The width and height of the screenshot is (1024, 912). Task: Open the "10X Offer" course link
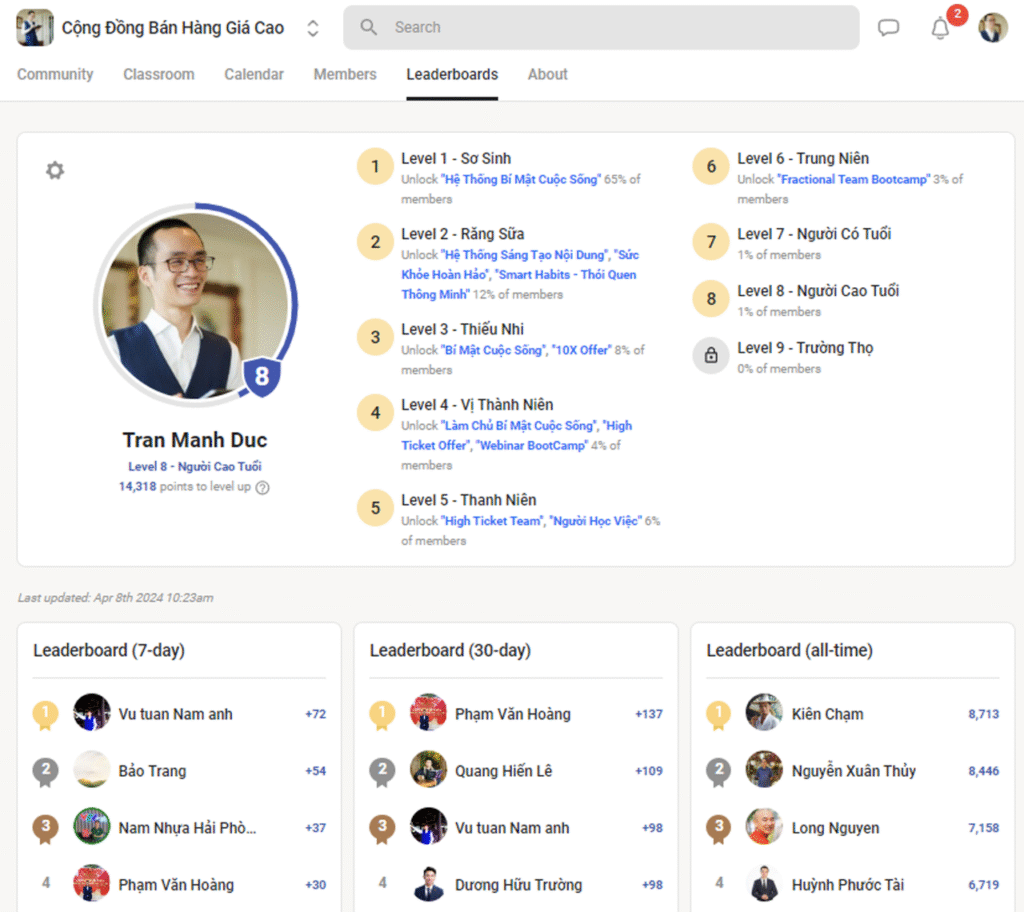(x=581, y=350)
